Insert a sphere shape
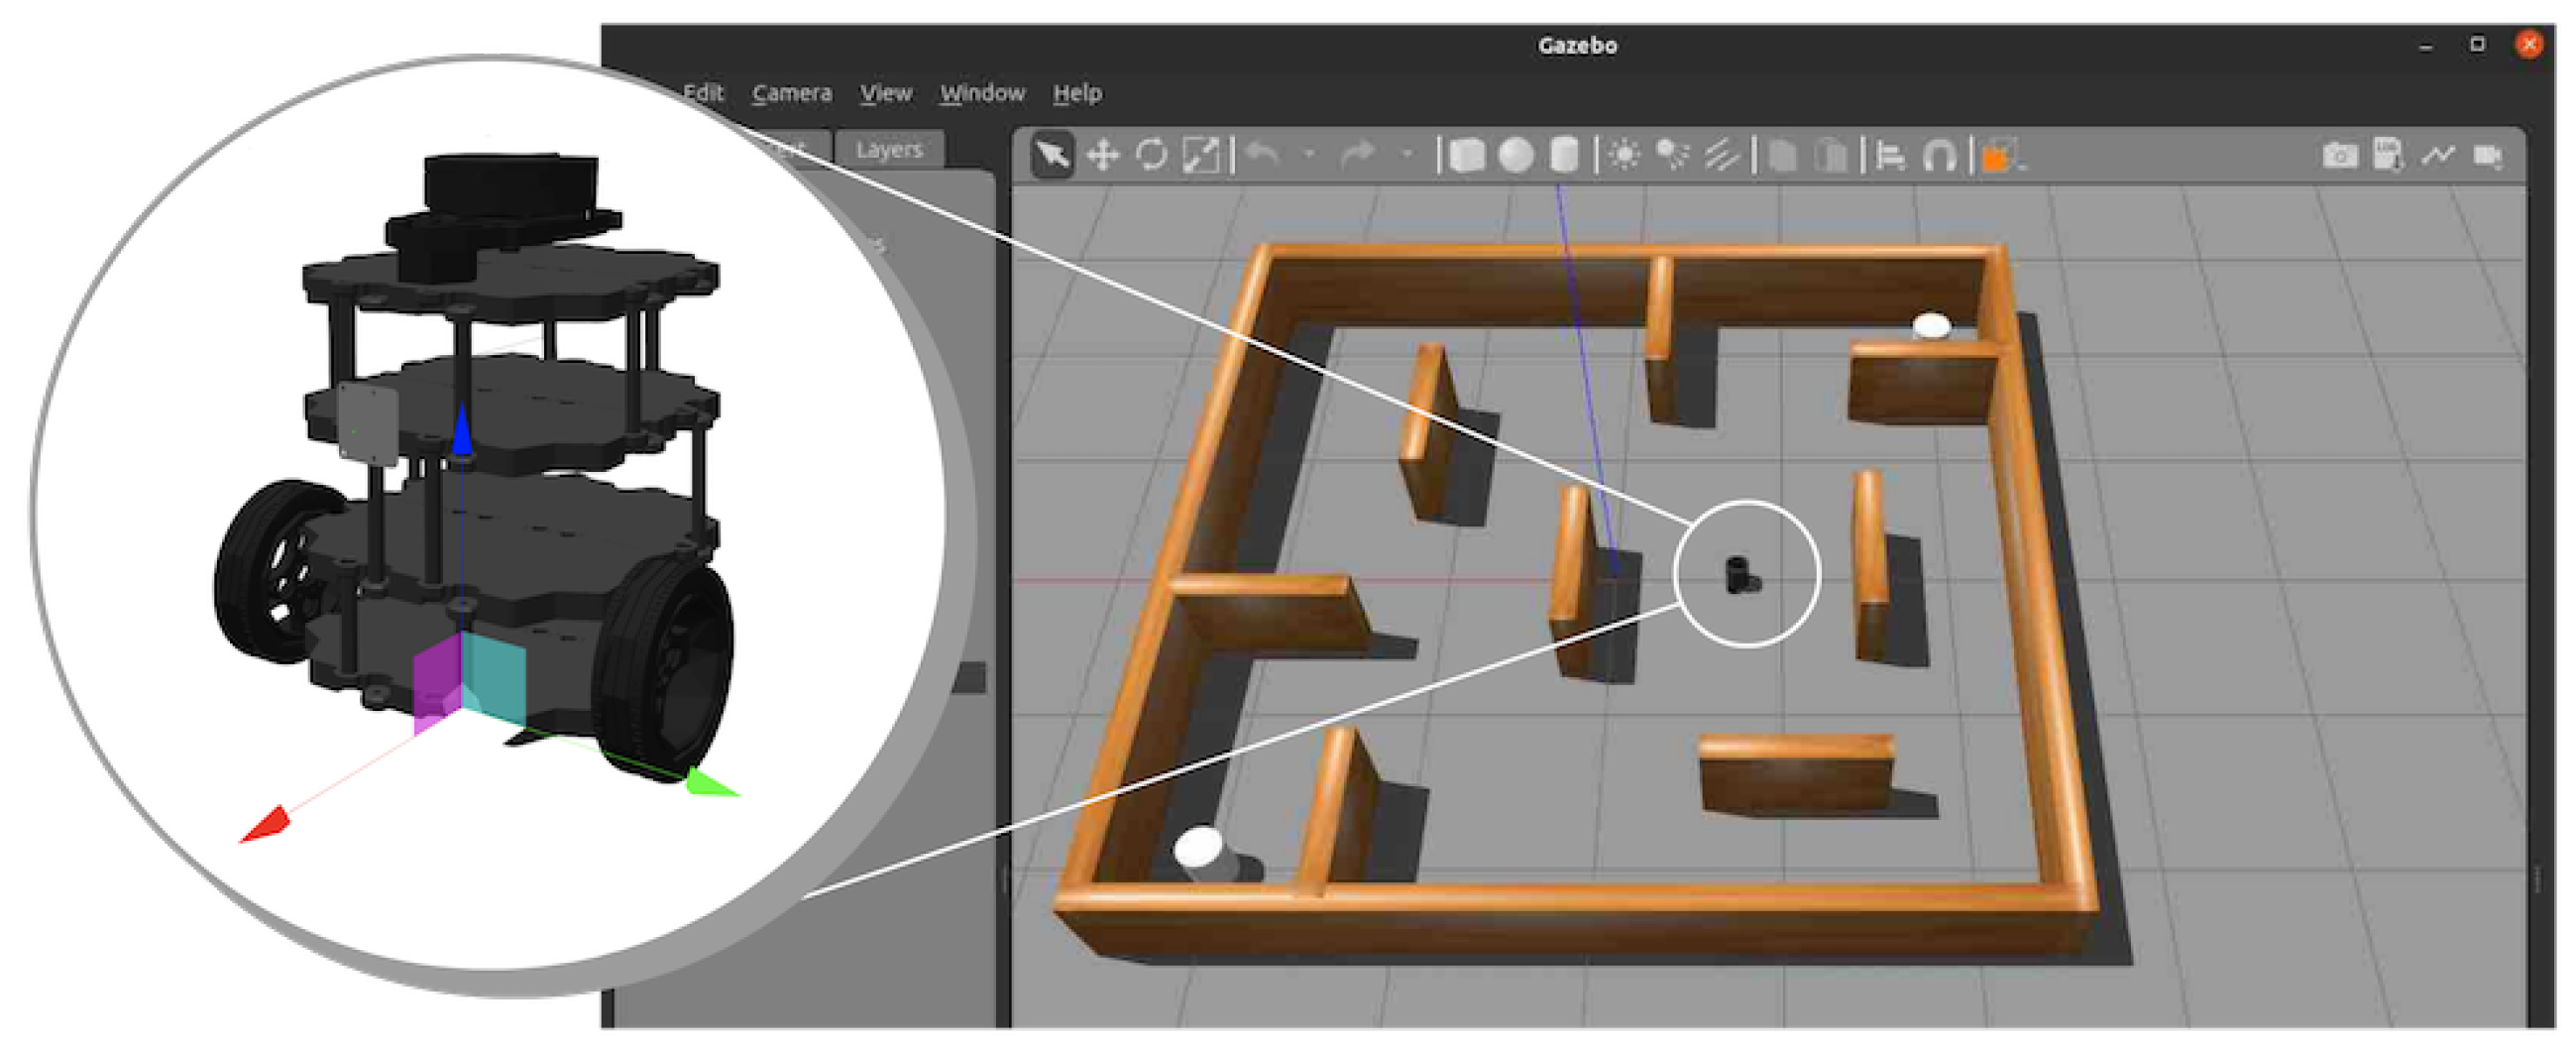This screenshot has height=1051, width=2576. pos(1516,156)
